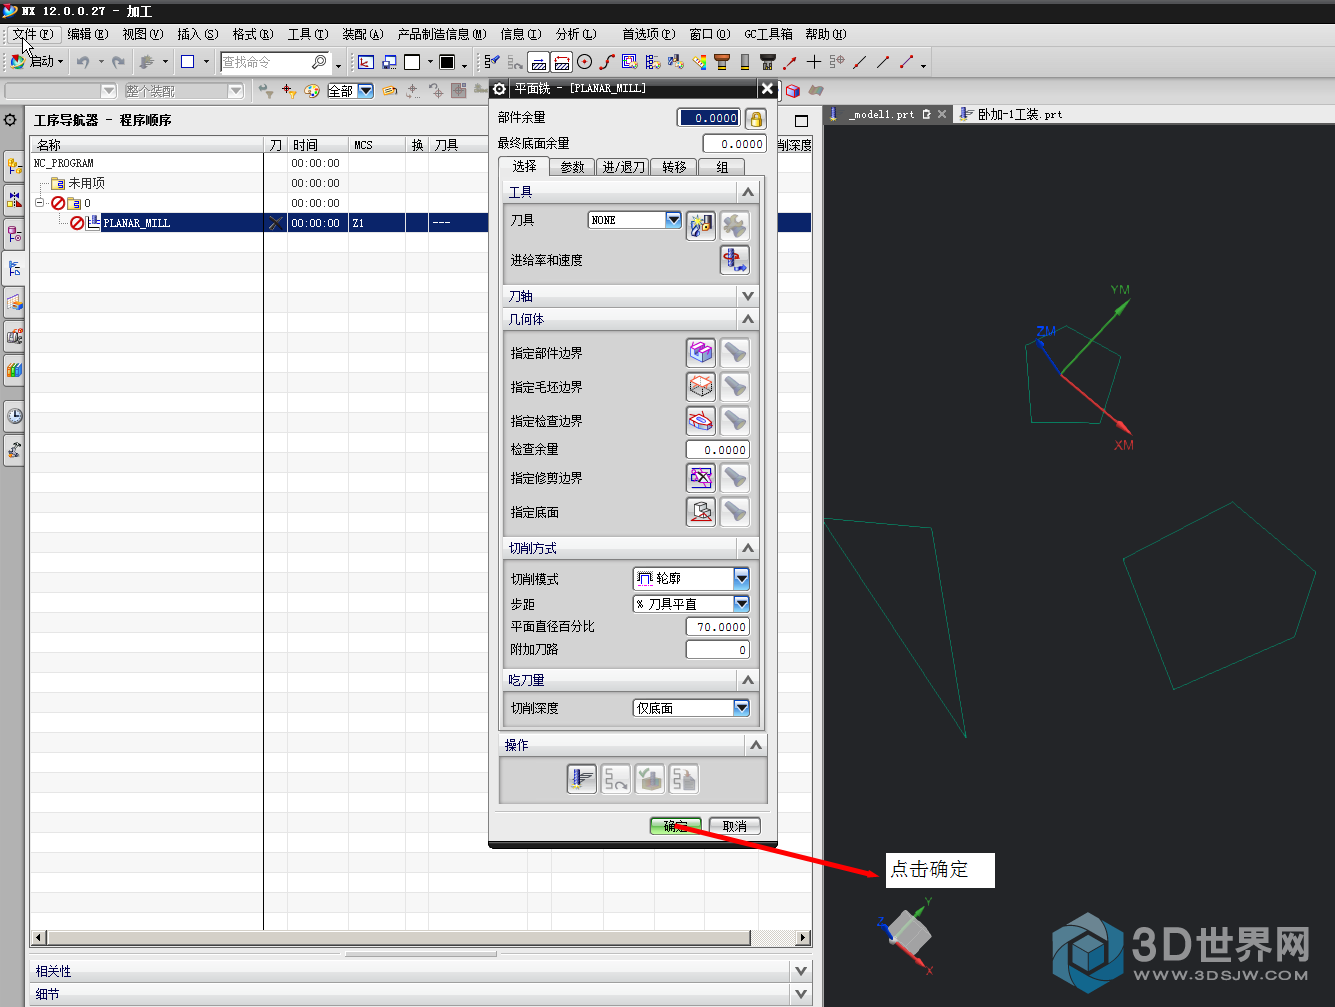
Task: Open the 刀具 NONE dropdown
Action: tap(673, 220)
